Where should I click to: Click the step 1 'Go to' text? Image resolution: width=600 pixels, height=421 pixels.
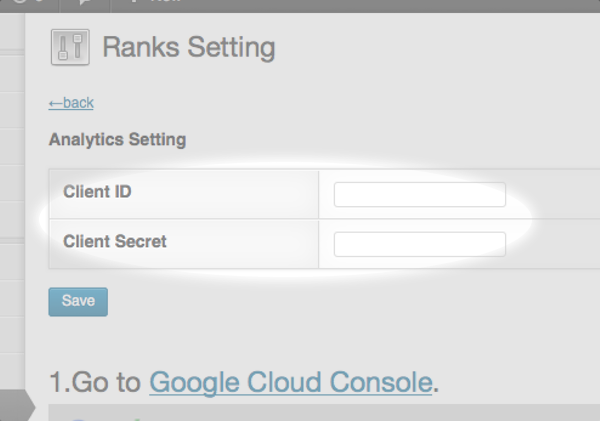[106, 382]
